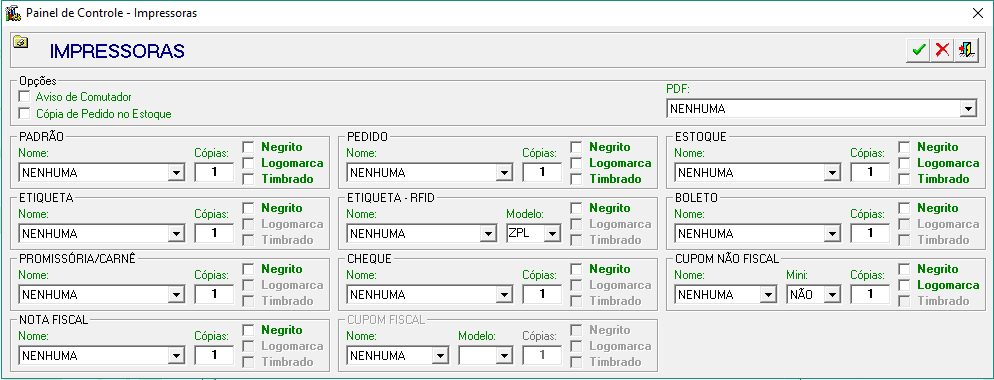Tick Negrito in PROMISSÓRIA/CARNÊ group

pos(248,269)
